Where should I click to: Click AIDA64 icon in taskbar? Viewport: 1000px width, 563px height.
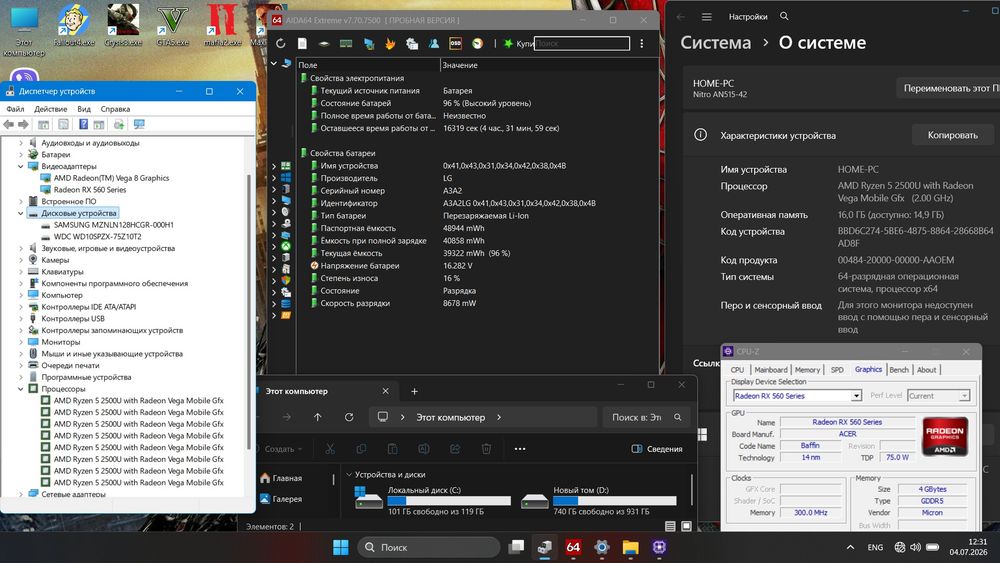point(573,547)
